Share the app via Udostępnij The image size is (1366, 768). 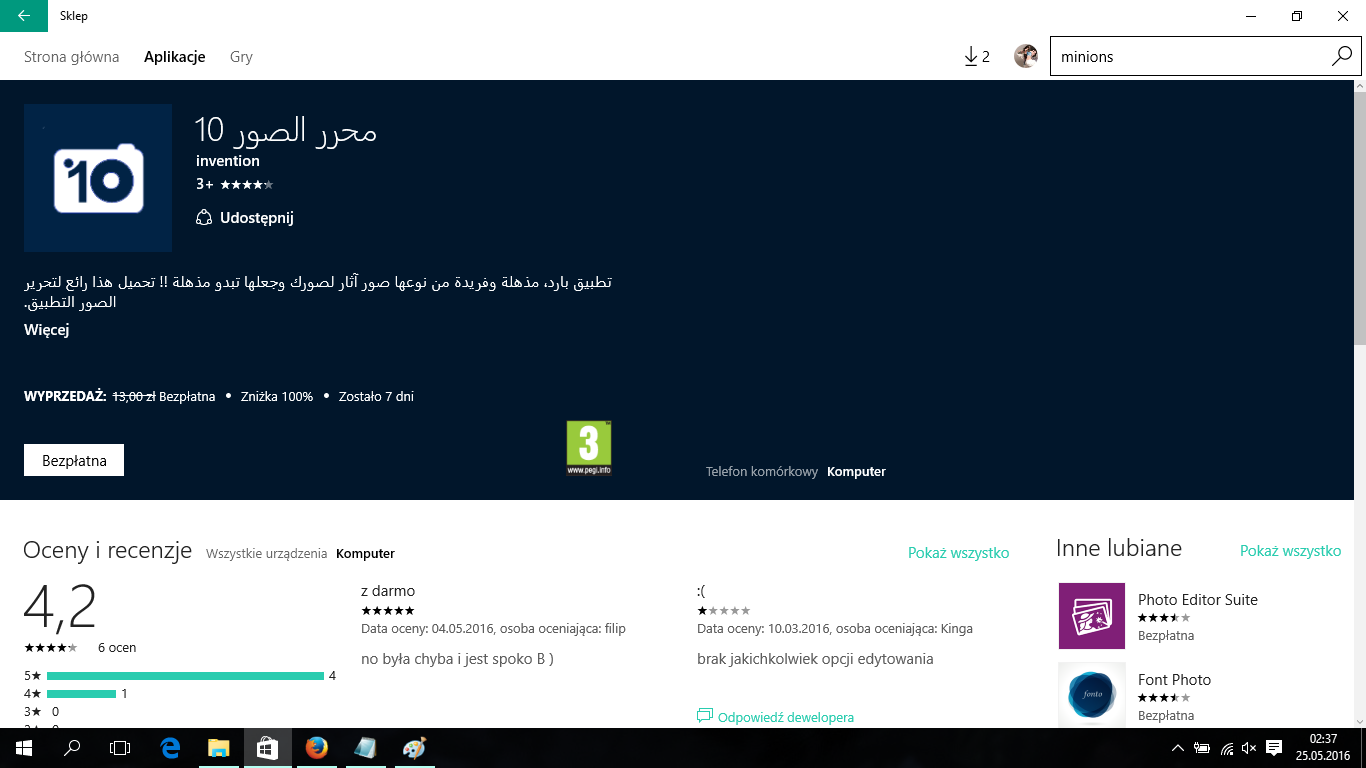point(245,218)
